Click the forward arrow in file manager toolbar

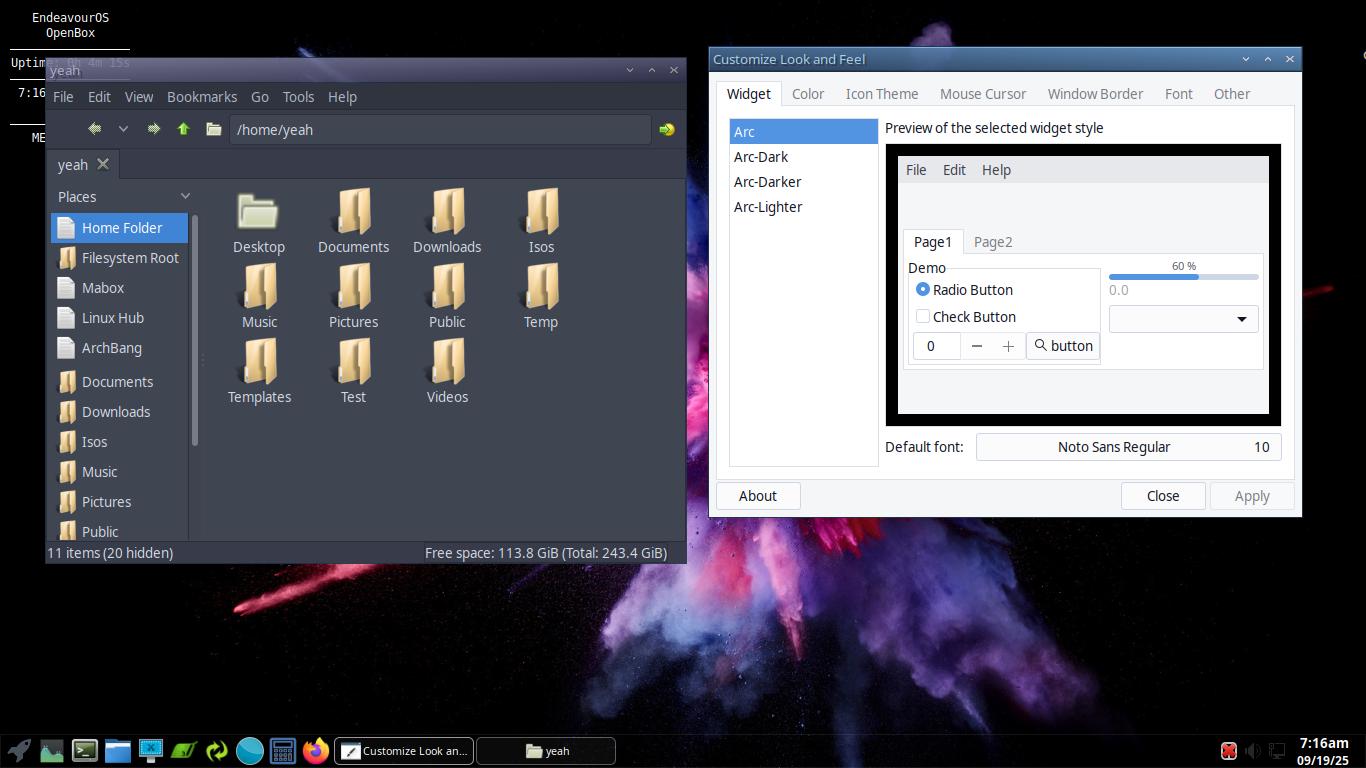pos(153,129)
